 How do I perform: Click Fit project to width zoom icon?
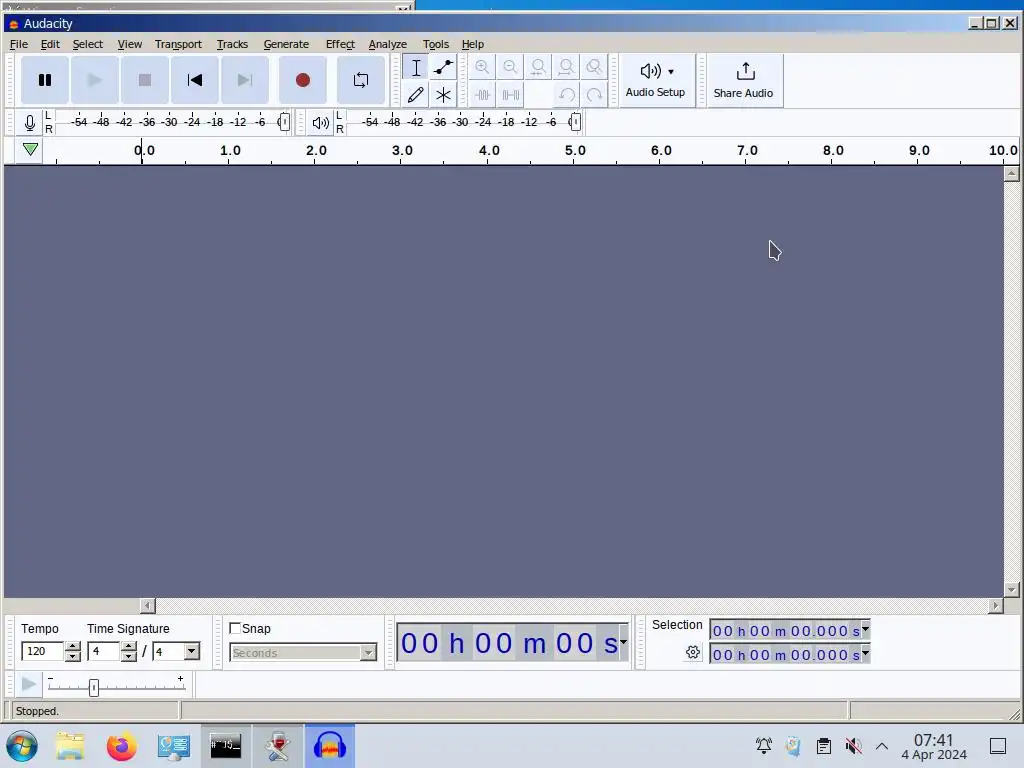click(566, 67)
